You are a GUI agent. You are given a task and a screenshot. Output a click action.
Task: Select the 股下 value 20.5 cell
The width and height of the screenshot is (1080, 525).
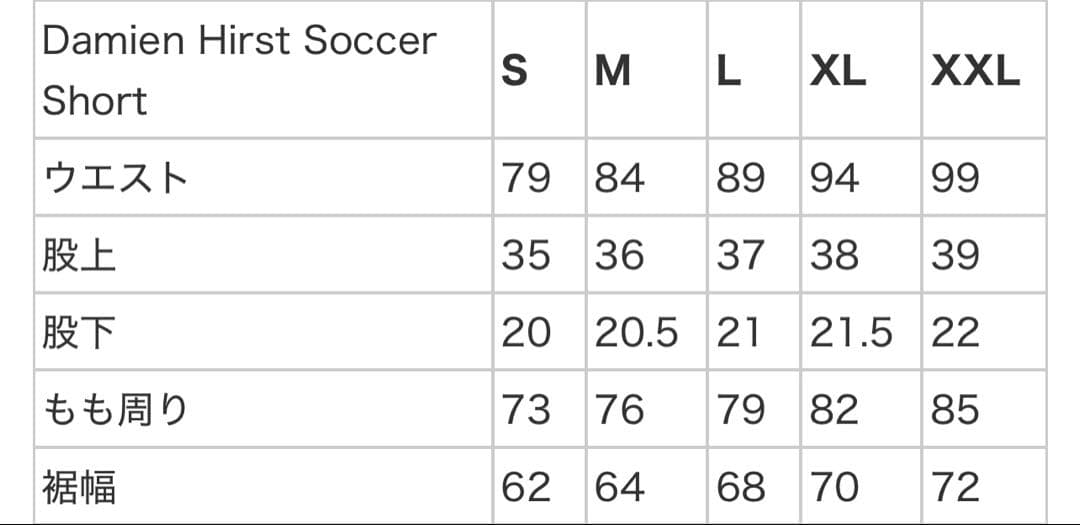coord(637,333)
